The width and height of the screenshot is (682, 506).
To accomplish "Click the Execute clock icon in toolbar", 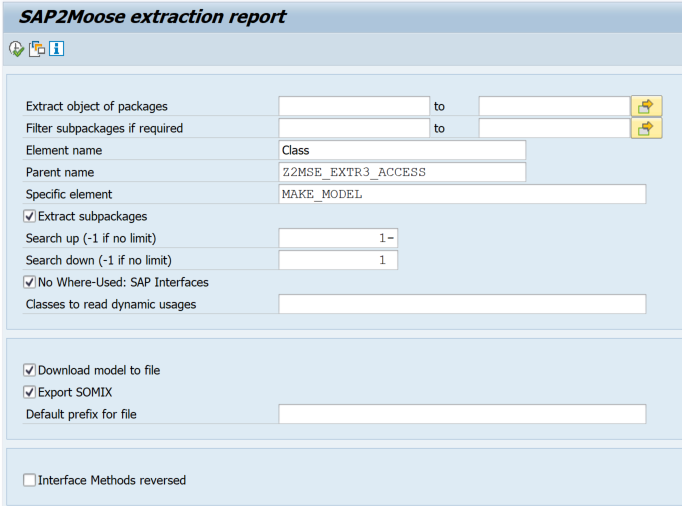I will tap(17, 49).
